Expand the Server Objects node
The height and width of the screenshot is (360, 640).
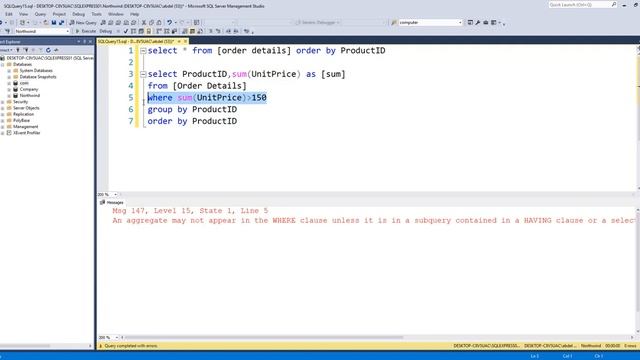pos(3,108)
